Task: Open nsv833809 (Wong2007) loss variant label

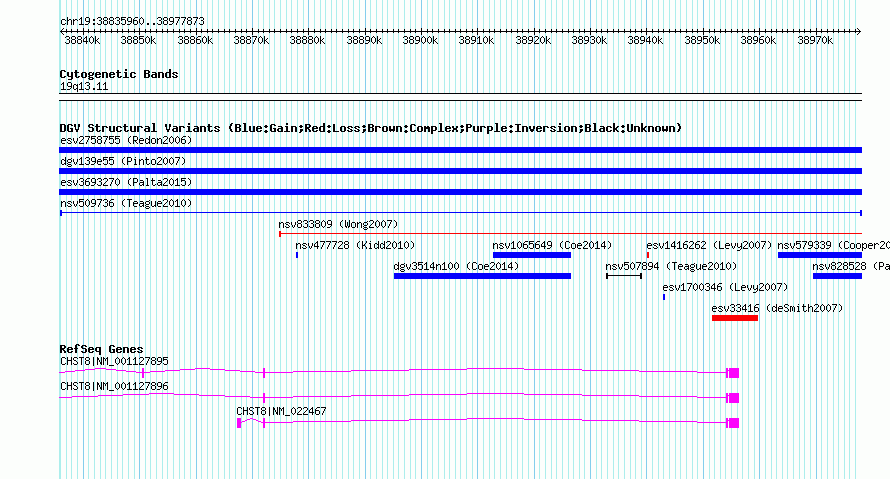Action: (338, 224)
